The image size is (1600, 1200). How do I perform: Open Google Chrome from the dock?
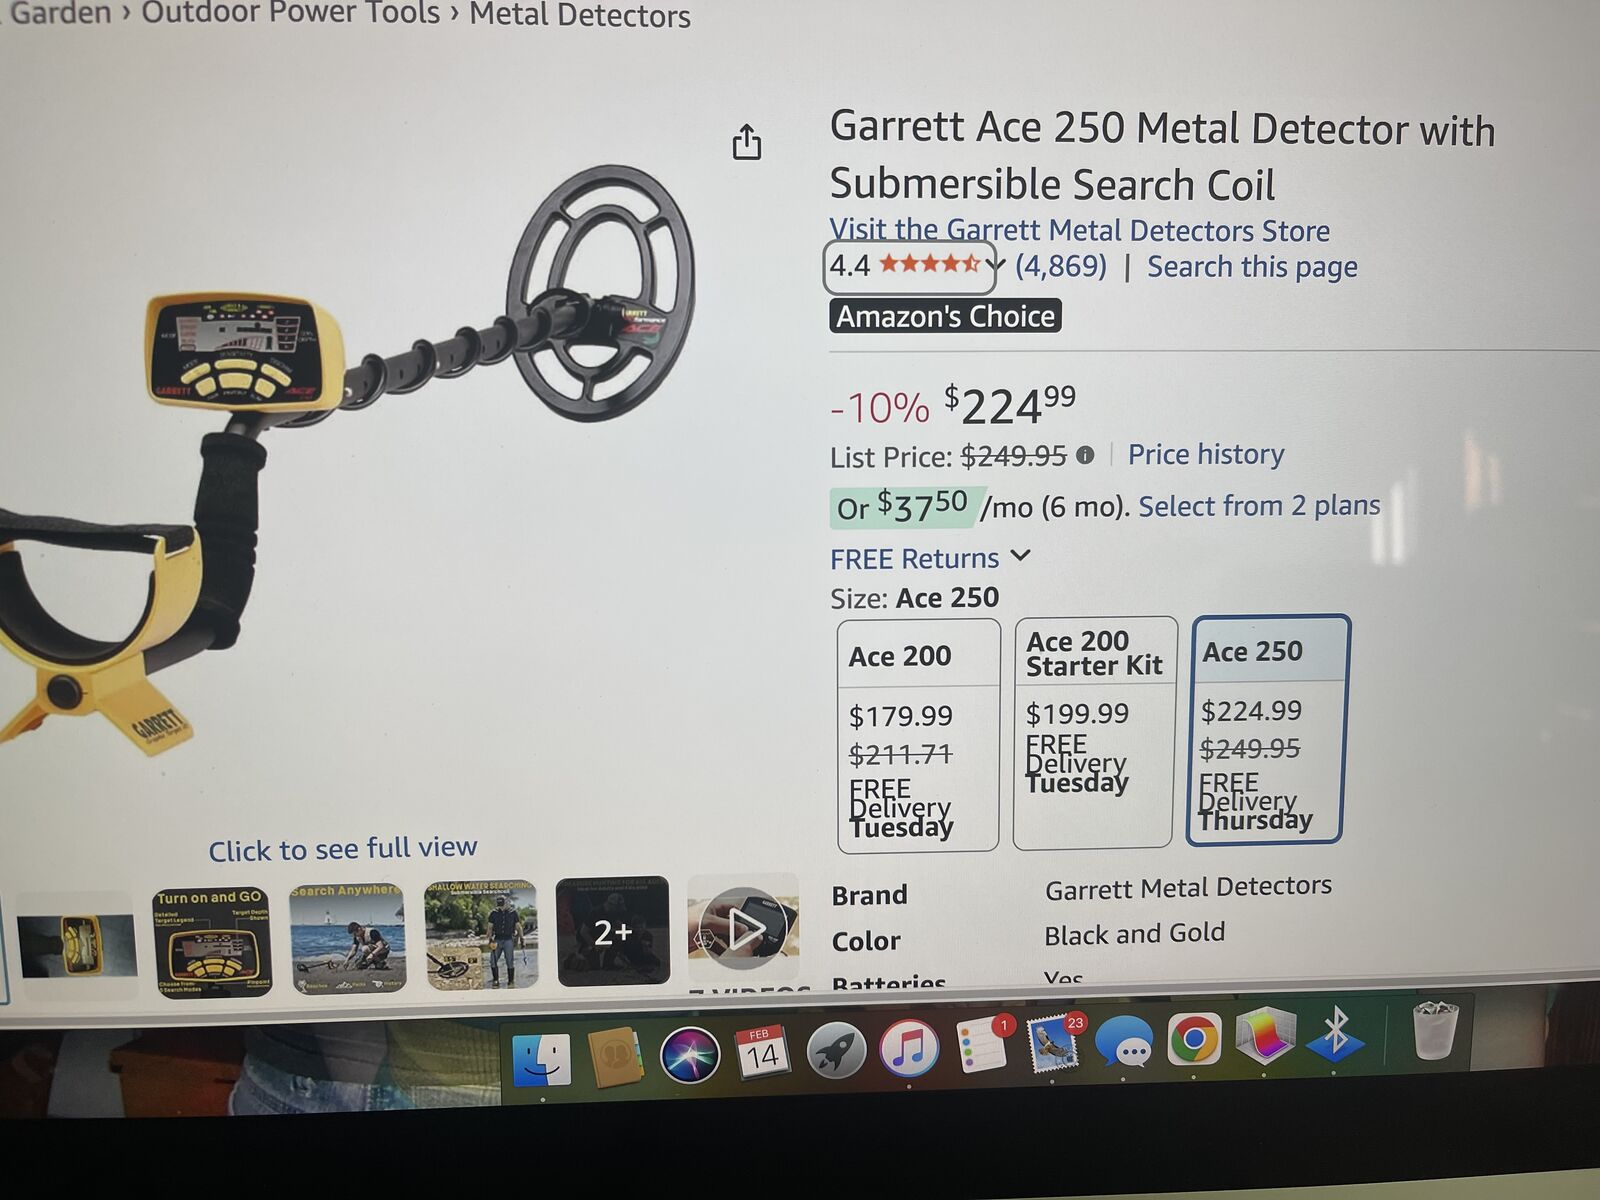[x=1193, y=1040]
